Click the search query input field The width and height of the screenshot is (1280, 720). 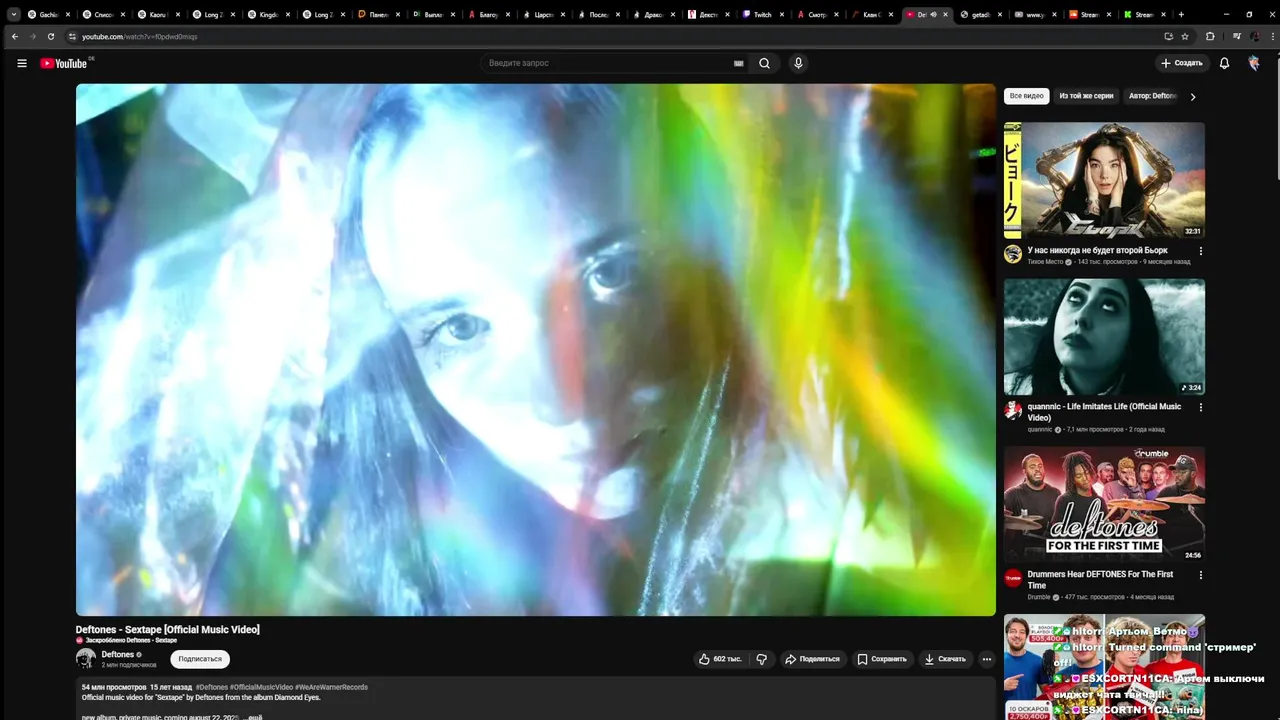(610, 63)
